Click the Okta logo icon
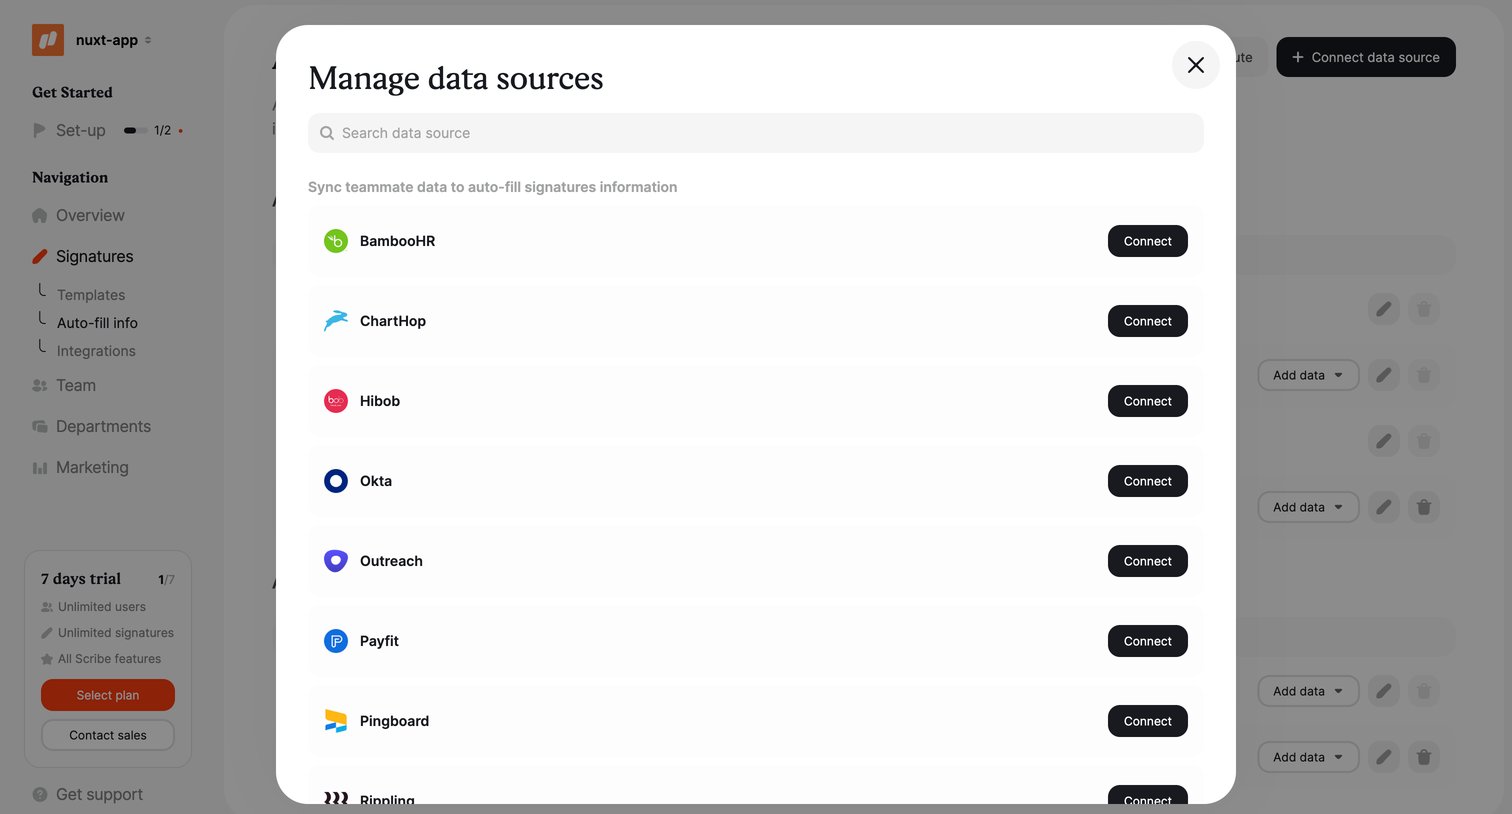The width and height of the screenshot is (1512, 814). (336, 481)
